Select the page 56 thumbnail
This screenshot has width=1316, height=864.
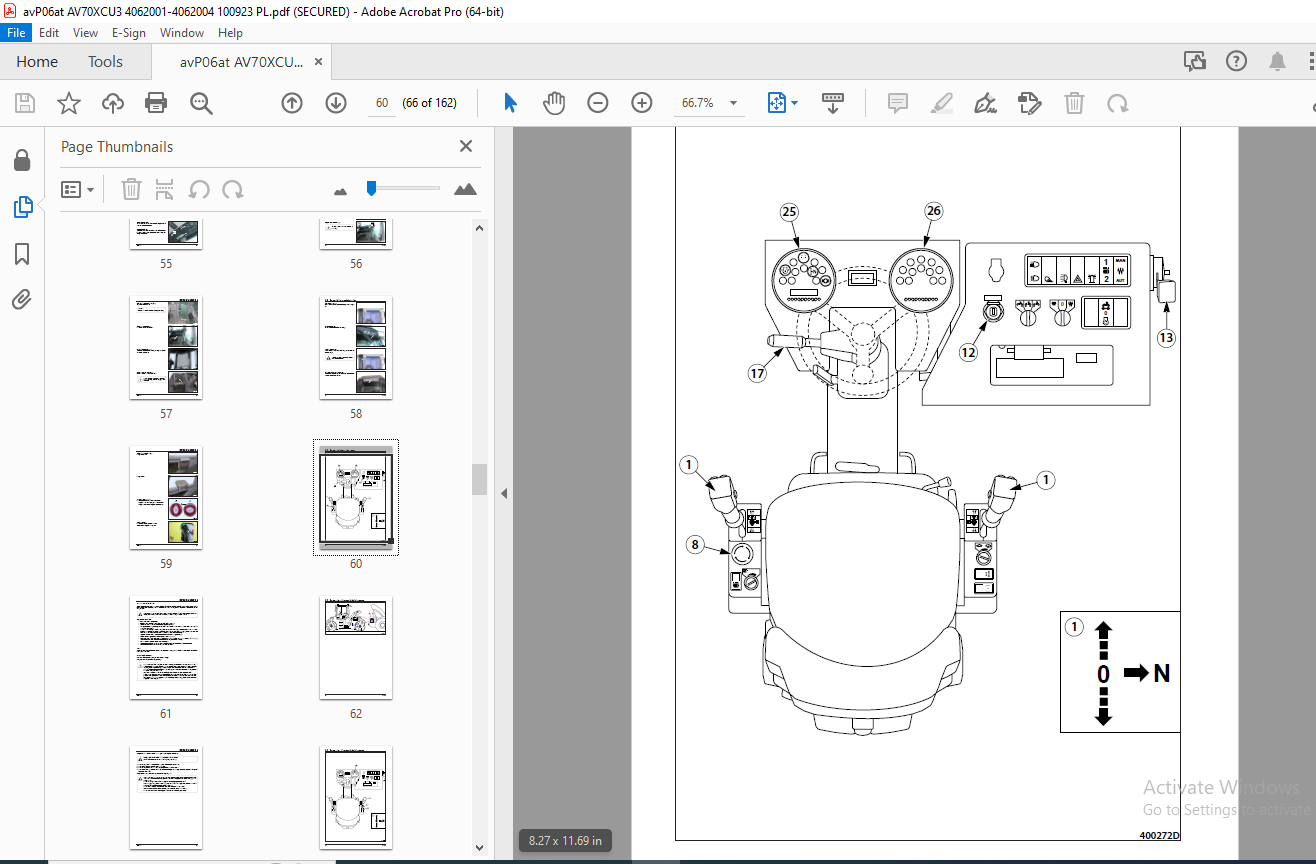356,233
